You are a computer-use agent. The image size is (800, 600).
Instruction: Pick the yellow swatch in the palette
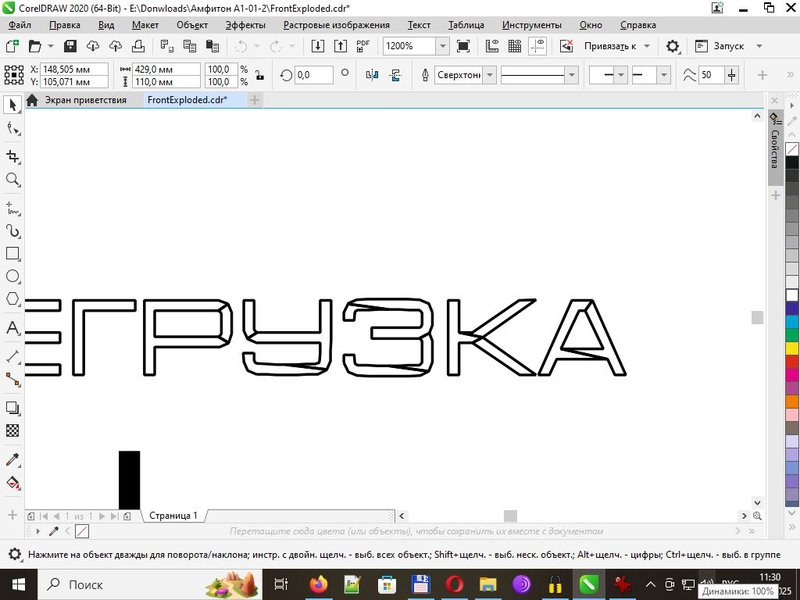pyautogui.click(x=792, y=348)
